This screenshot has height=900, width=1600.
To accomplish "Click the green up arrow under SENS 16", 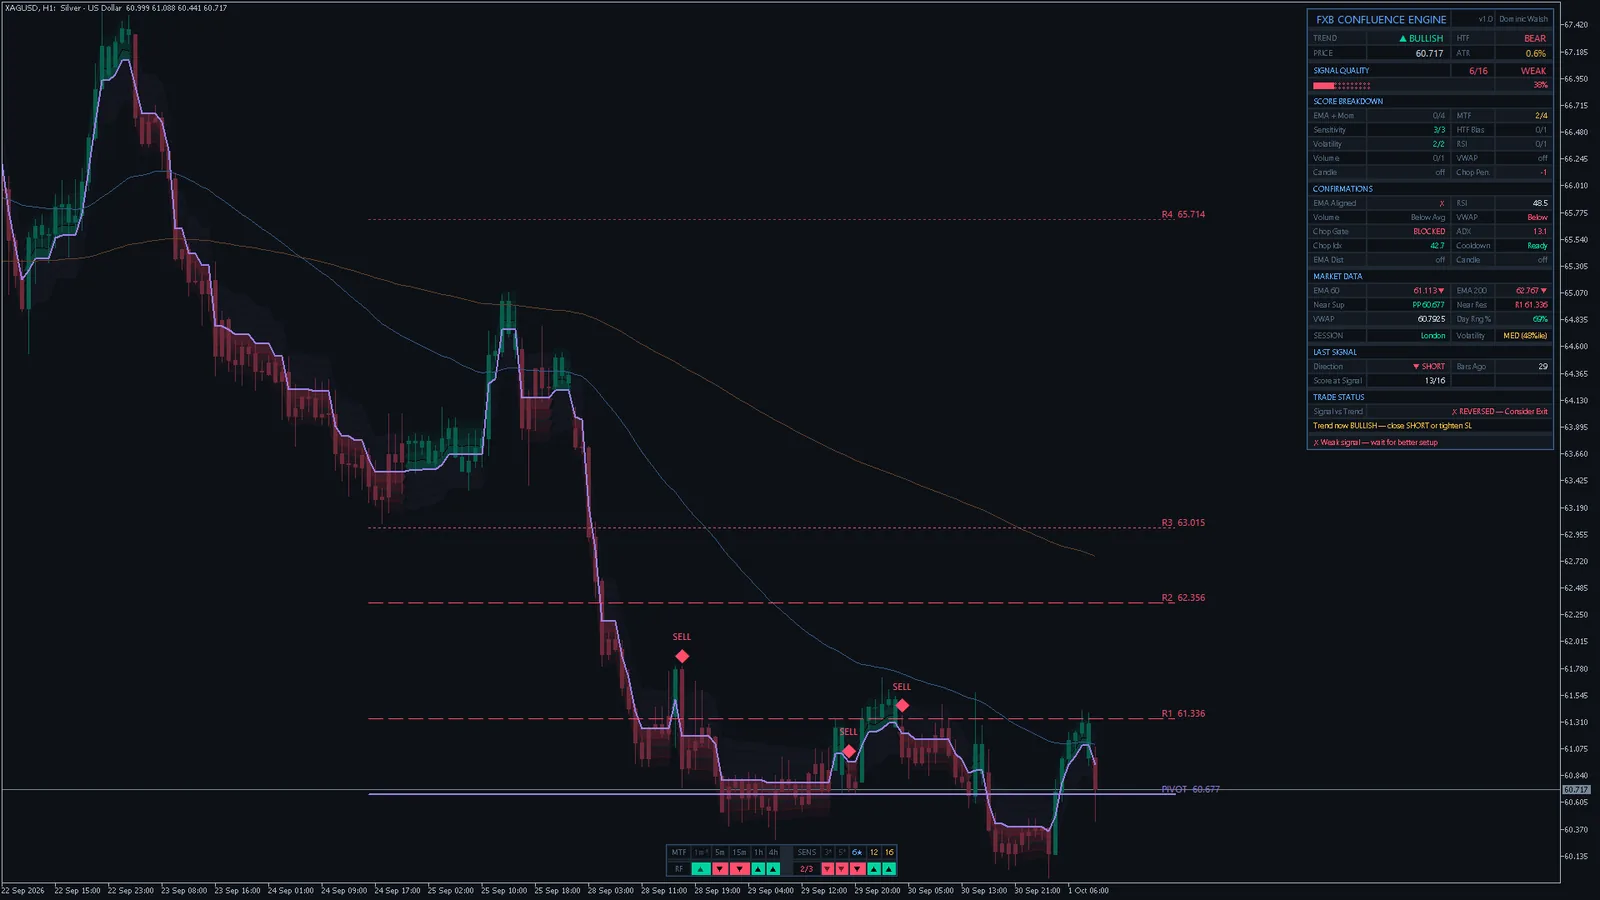I will tap(889, 869).
